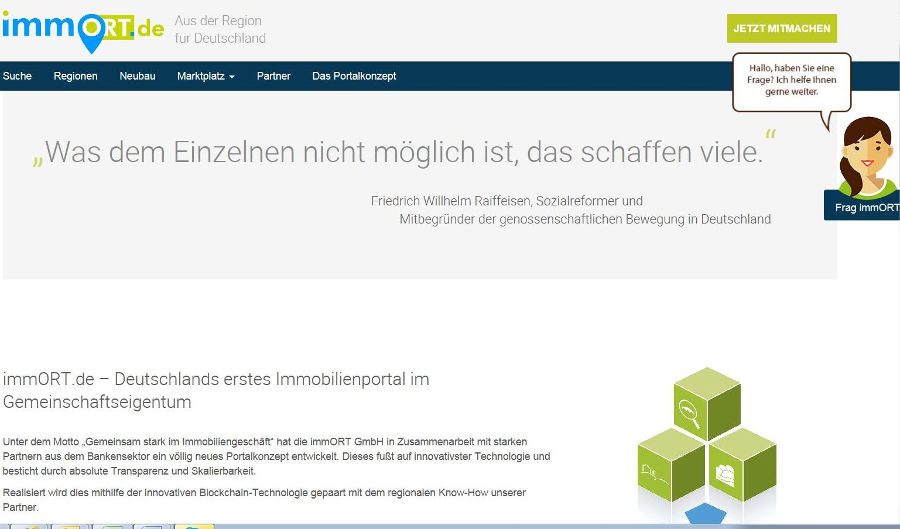The height and width of the screenshot is (529, 900).
Task: Click the left green cube icon
Action: [671, 465]
